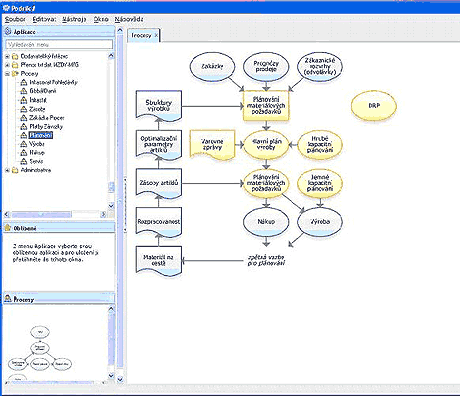Click the Procesy panel icon at bottom left
460x396 pixels.
click(x=8, y=299)
